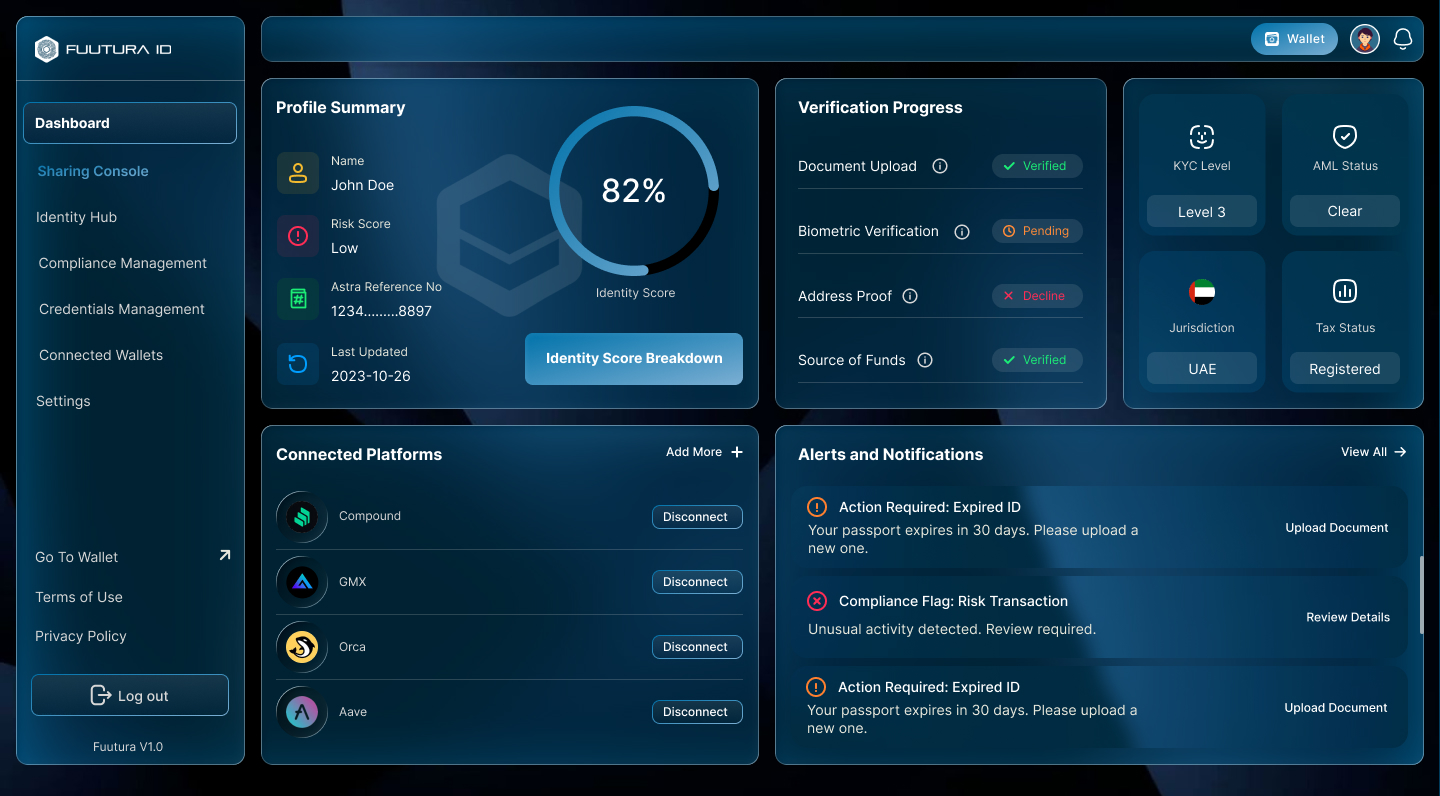
Task: Click the Source of Funds Verified badge
Action: (1037, 360)
